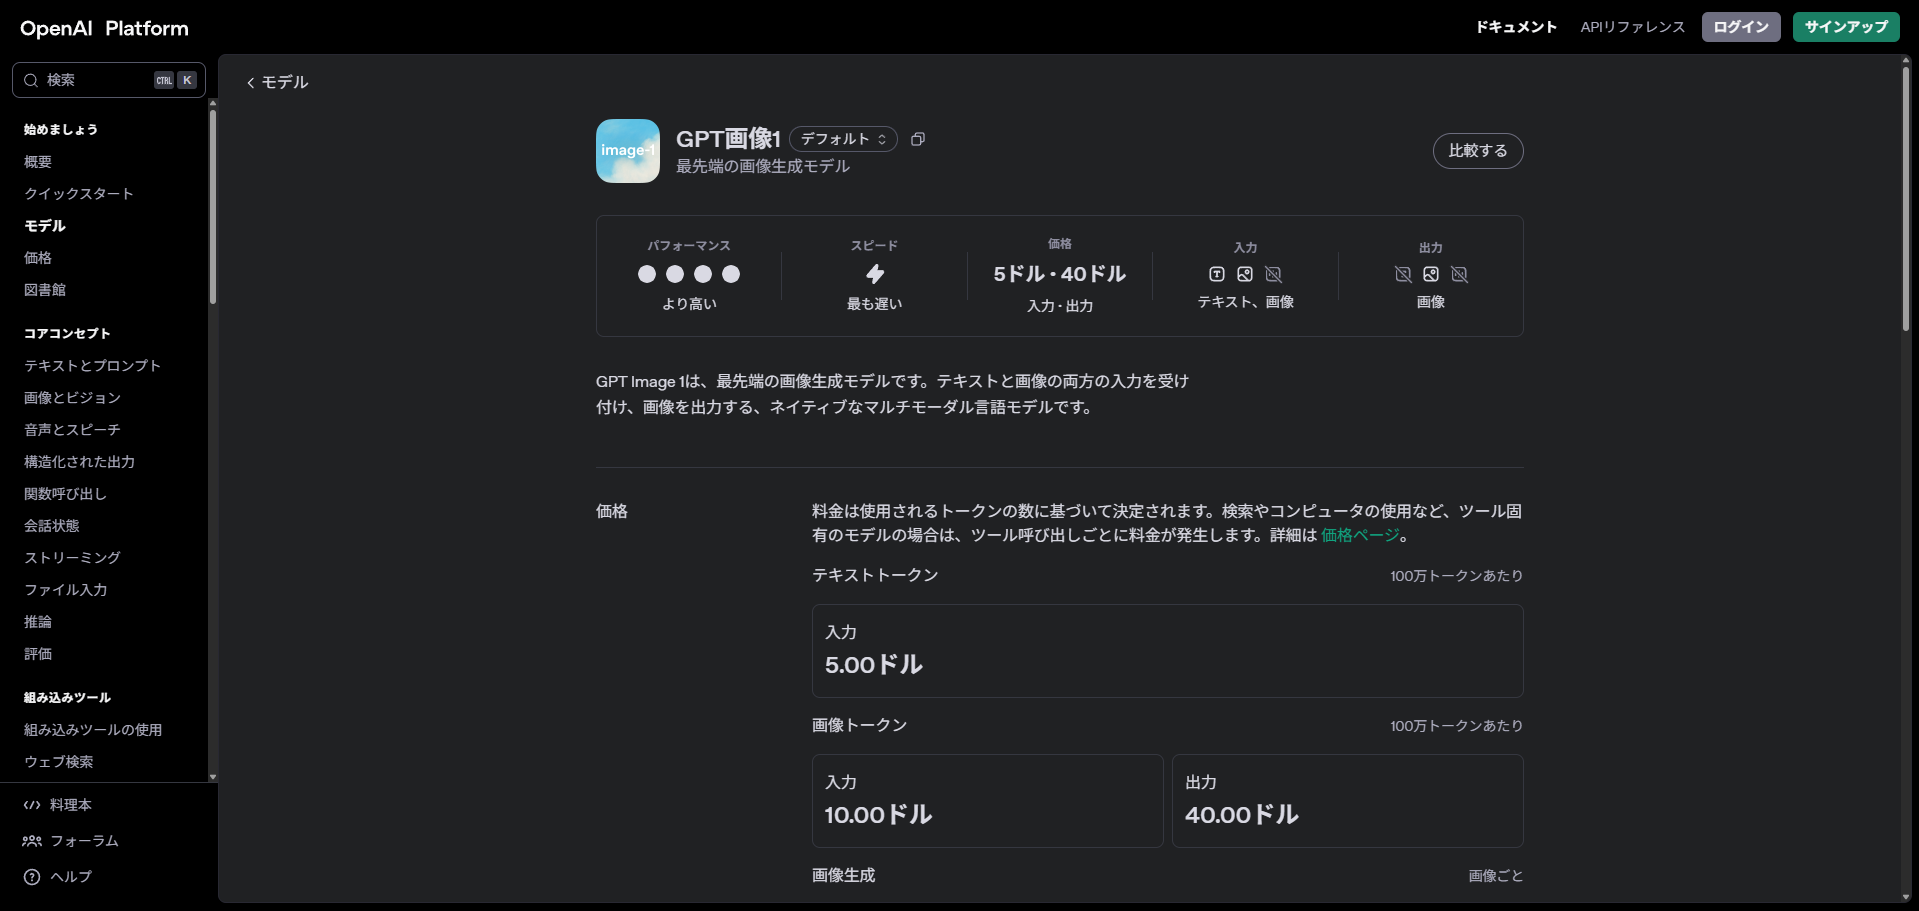Open ストリーミング sidebar item
Screen dimensions: 1919x911
pos(72,558)
